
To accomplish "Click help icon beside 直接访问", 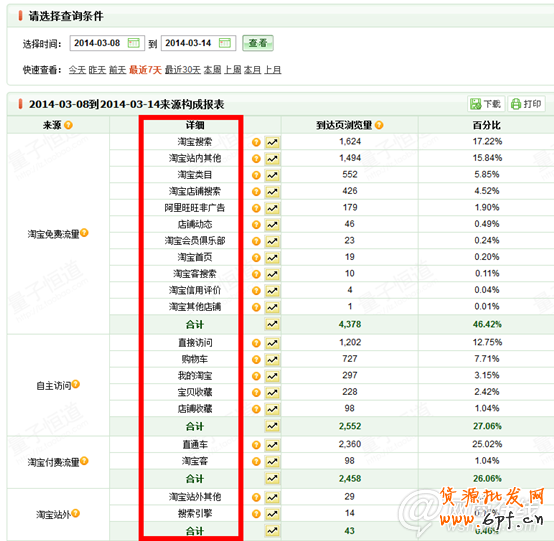I will [x=256, y=343].
